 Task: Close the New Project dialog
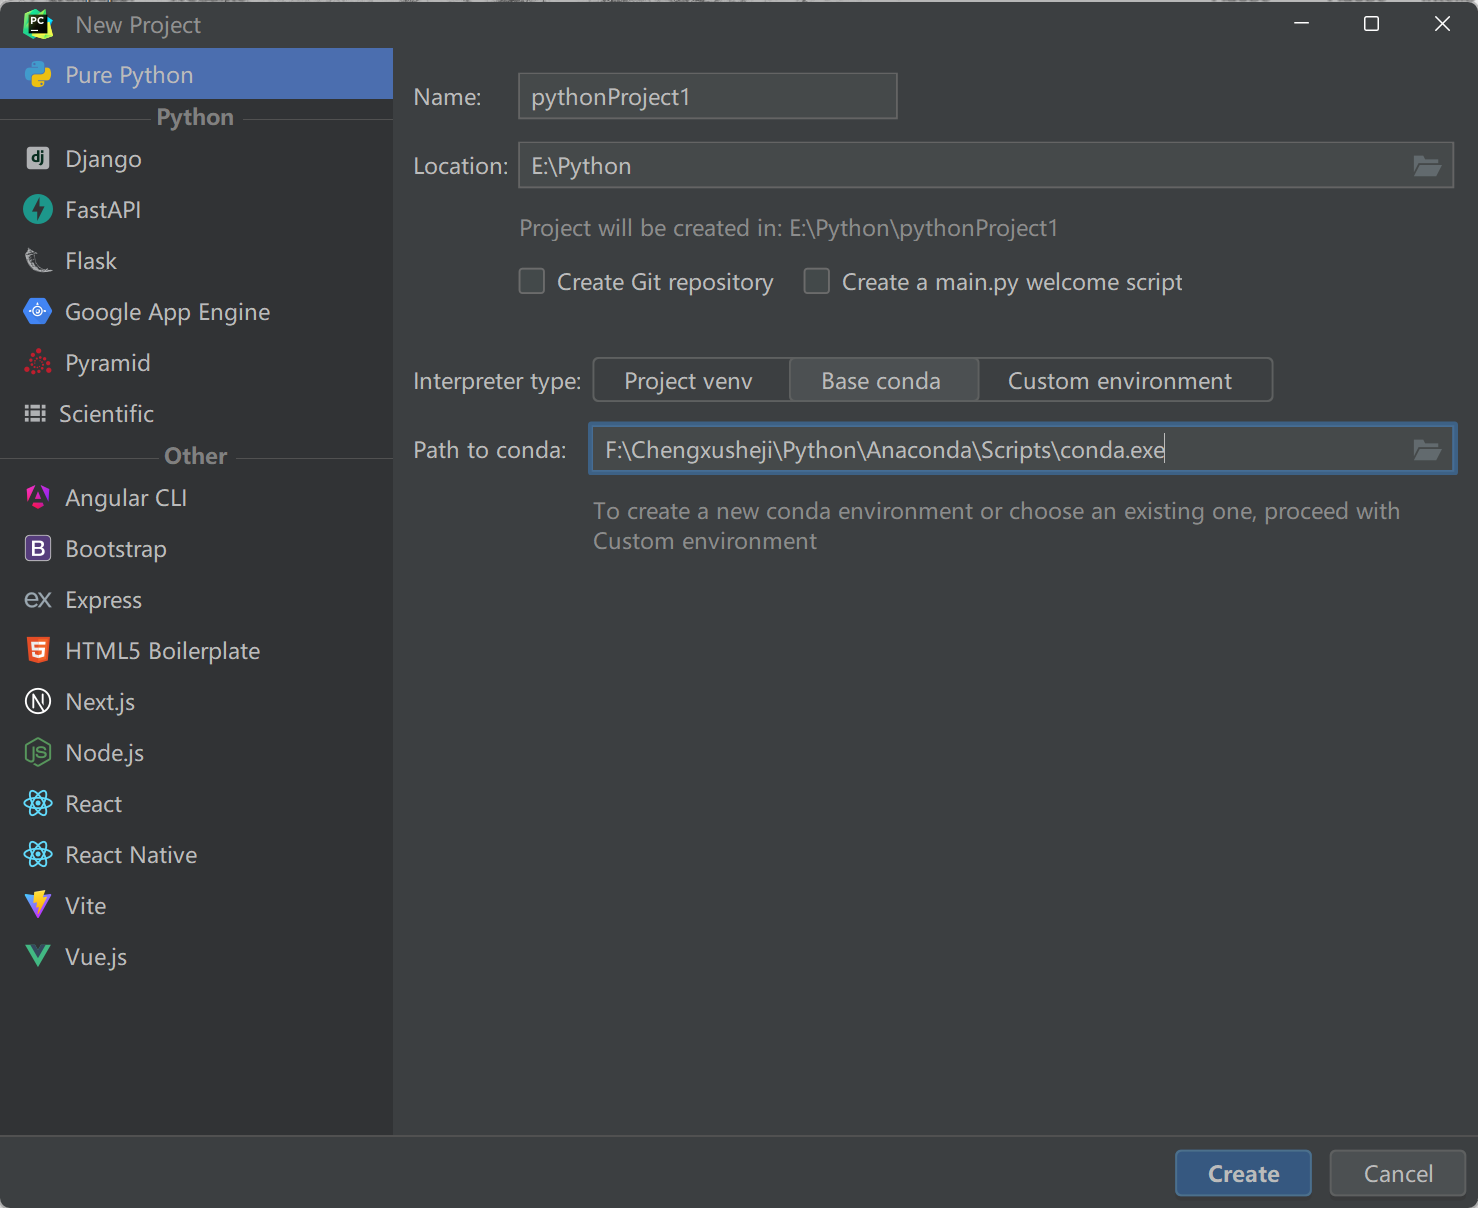[1442, 24]
